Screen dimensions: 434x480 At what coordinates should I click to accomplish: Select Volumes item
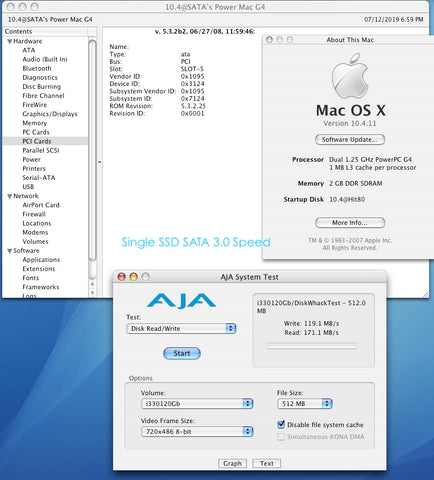[x=35, y=242]
